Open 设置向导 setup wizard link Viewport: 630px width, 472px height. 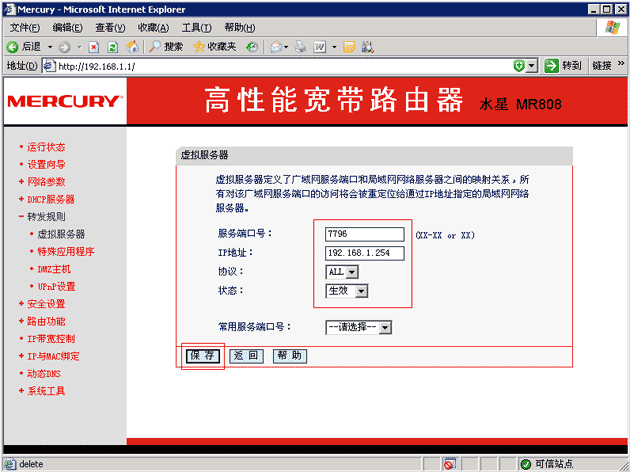(x=46, y=165)
